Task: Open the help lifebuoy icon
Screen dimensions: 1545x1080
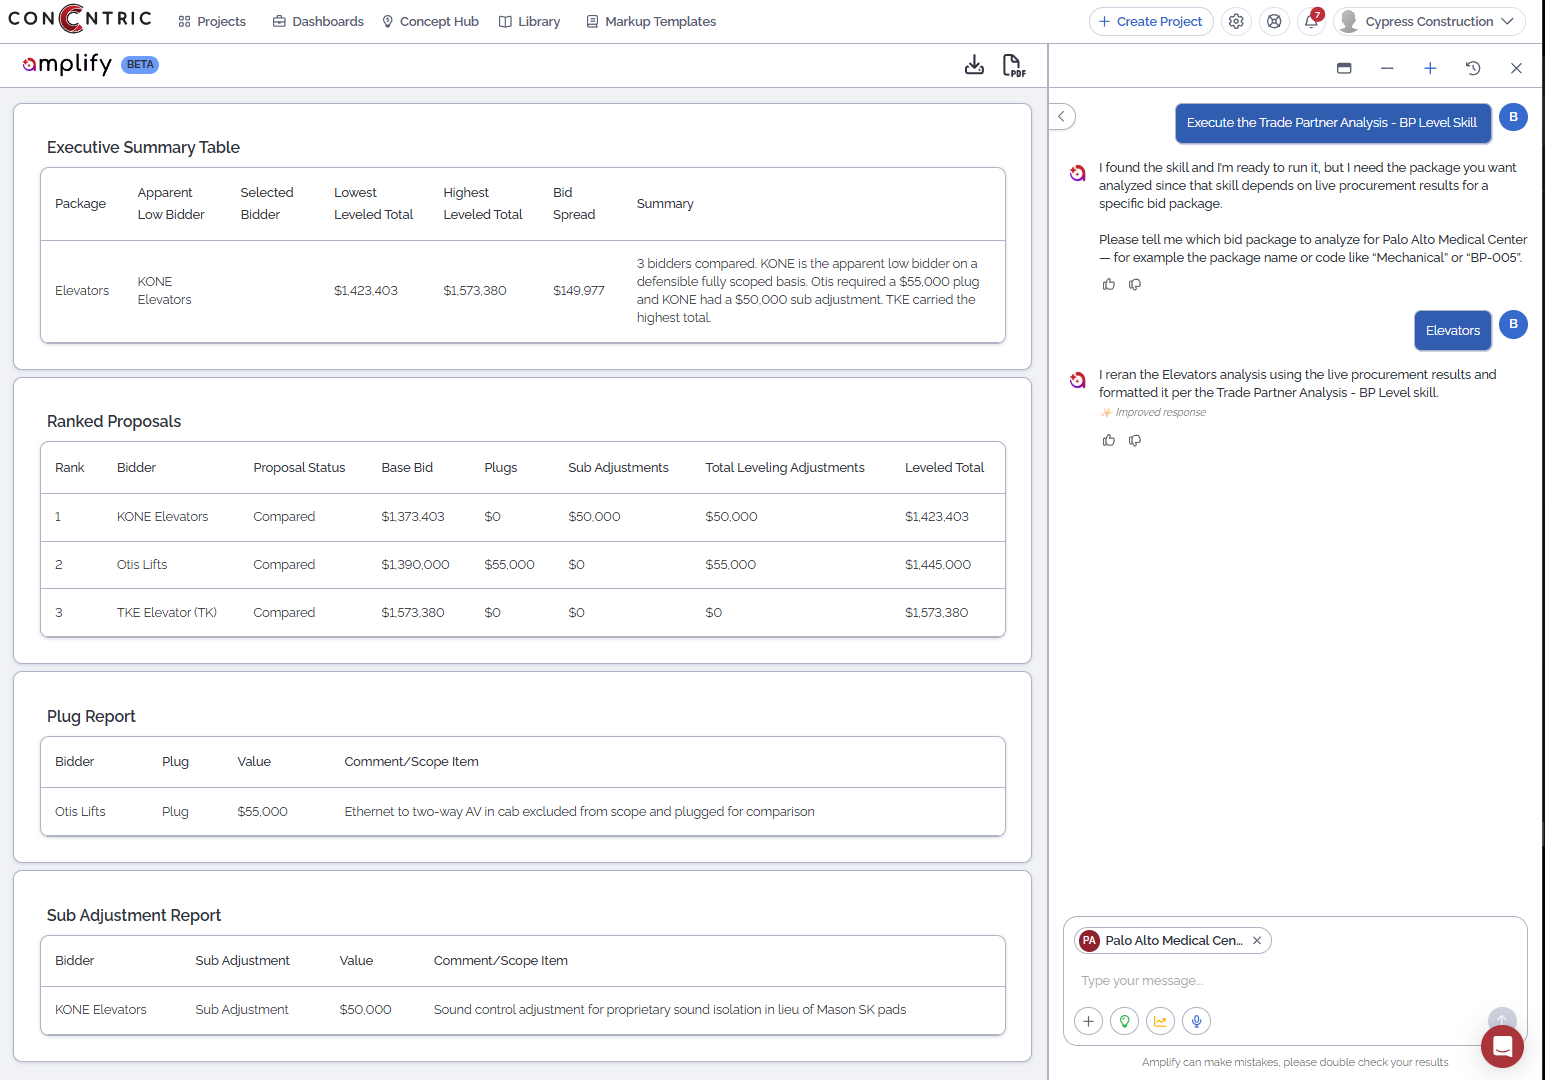Action: (x=1274, y=21)
